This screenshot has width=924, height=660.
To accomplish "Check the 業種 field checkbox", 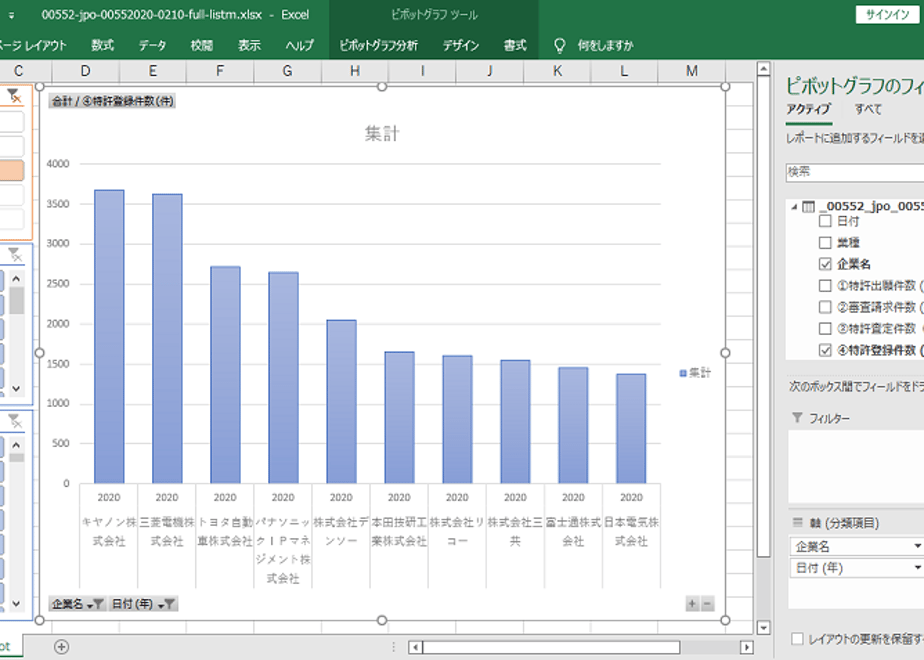I will [825, 243].
